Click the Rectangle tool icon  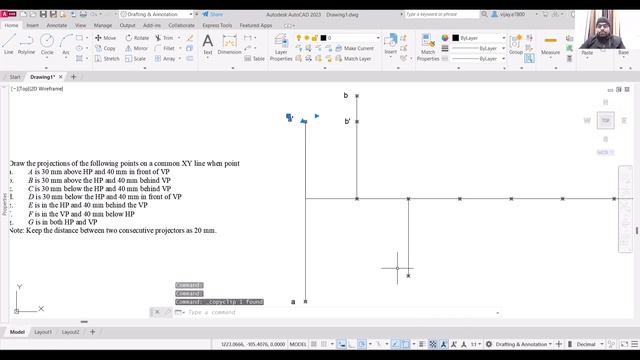(79, 38)
